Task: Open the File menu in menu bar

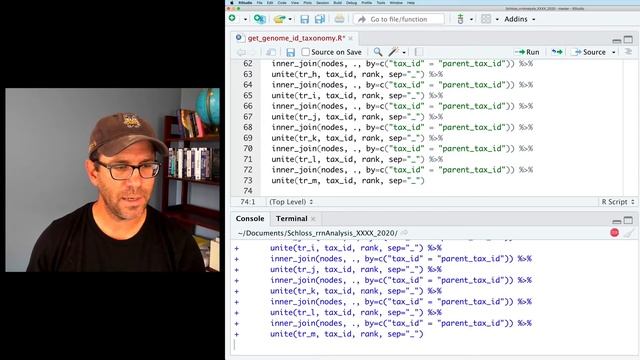Action: (260, 2)
